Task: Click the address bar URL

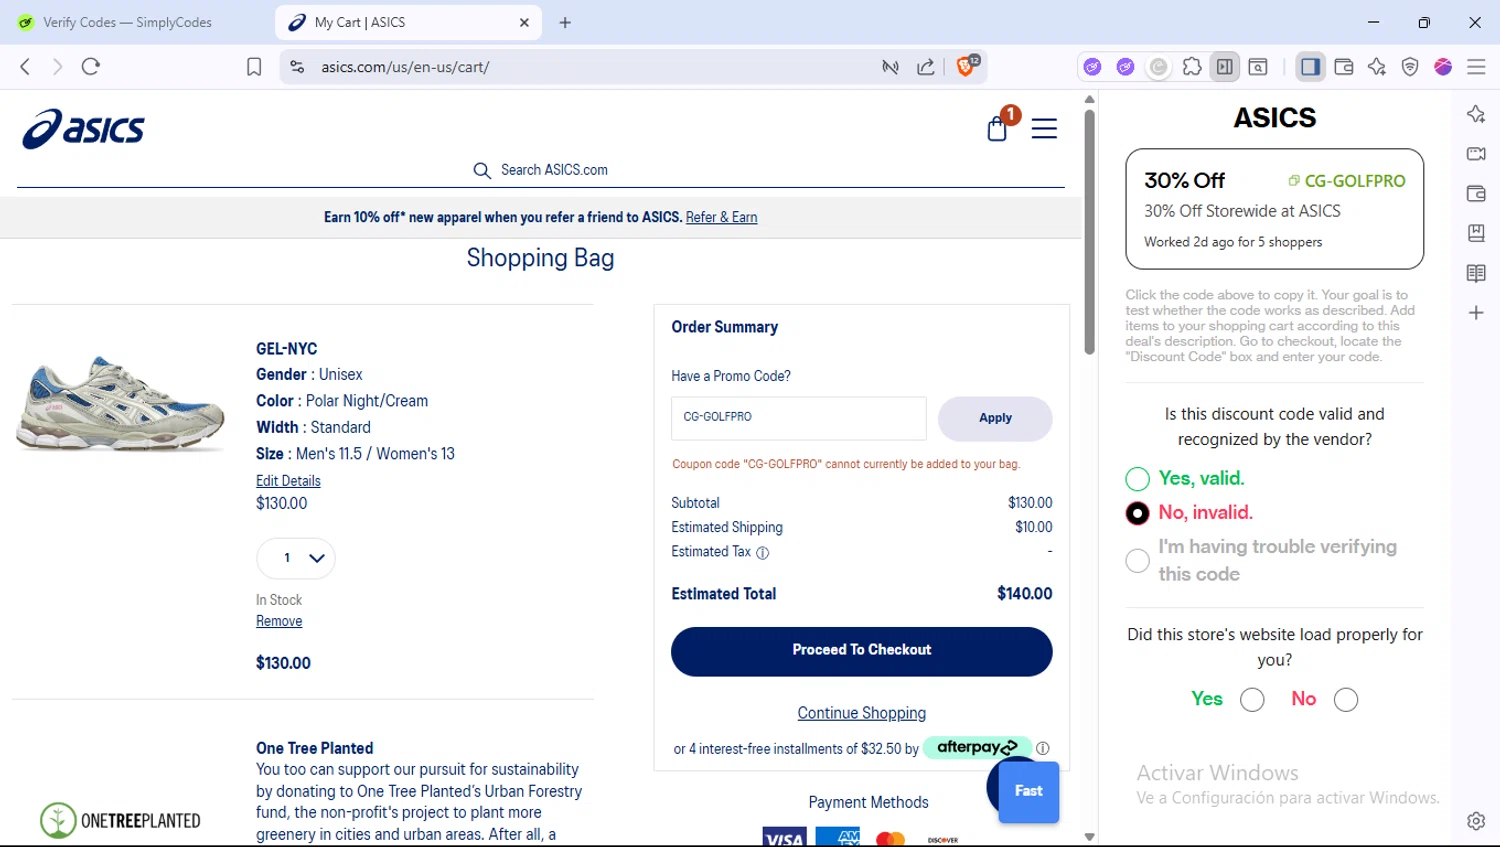Action: coord(405,67)
